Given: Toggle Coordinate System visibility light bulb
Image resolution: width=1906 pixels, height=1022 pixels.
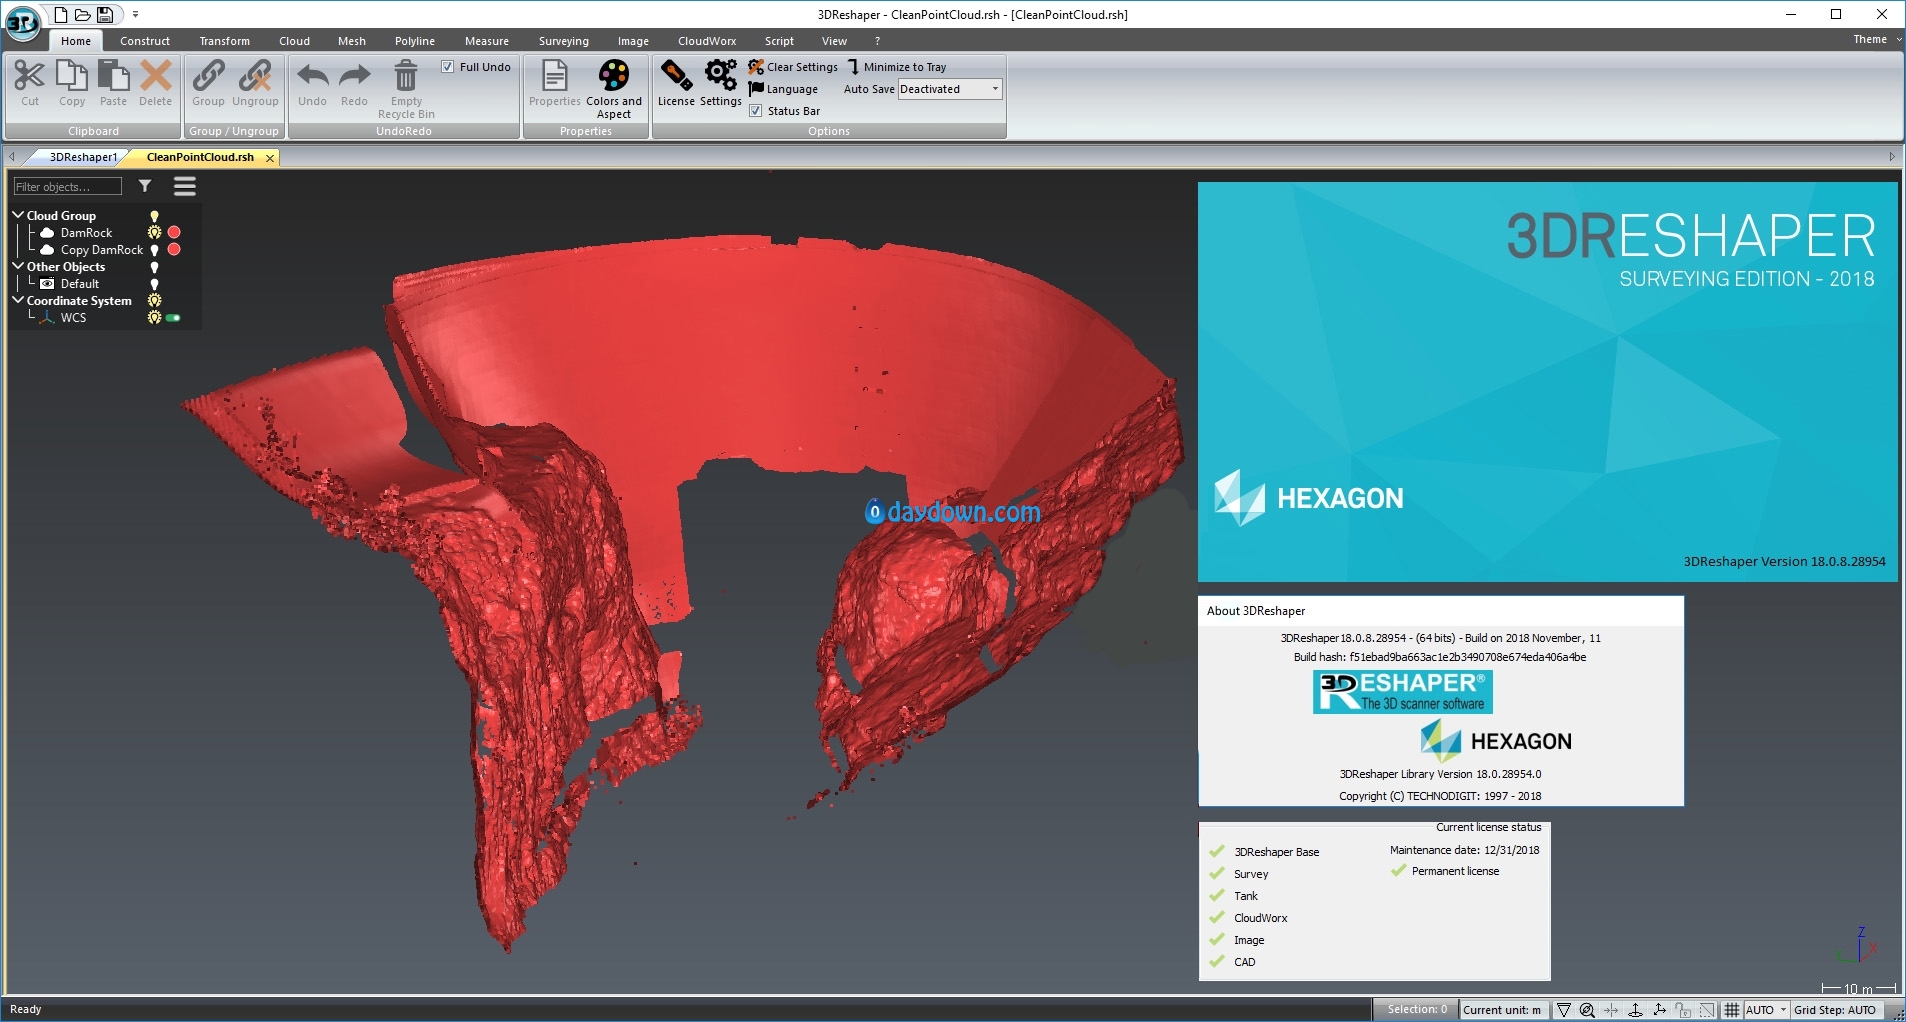Looking at the screenshot, I should (x=154, y=301).
